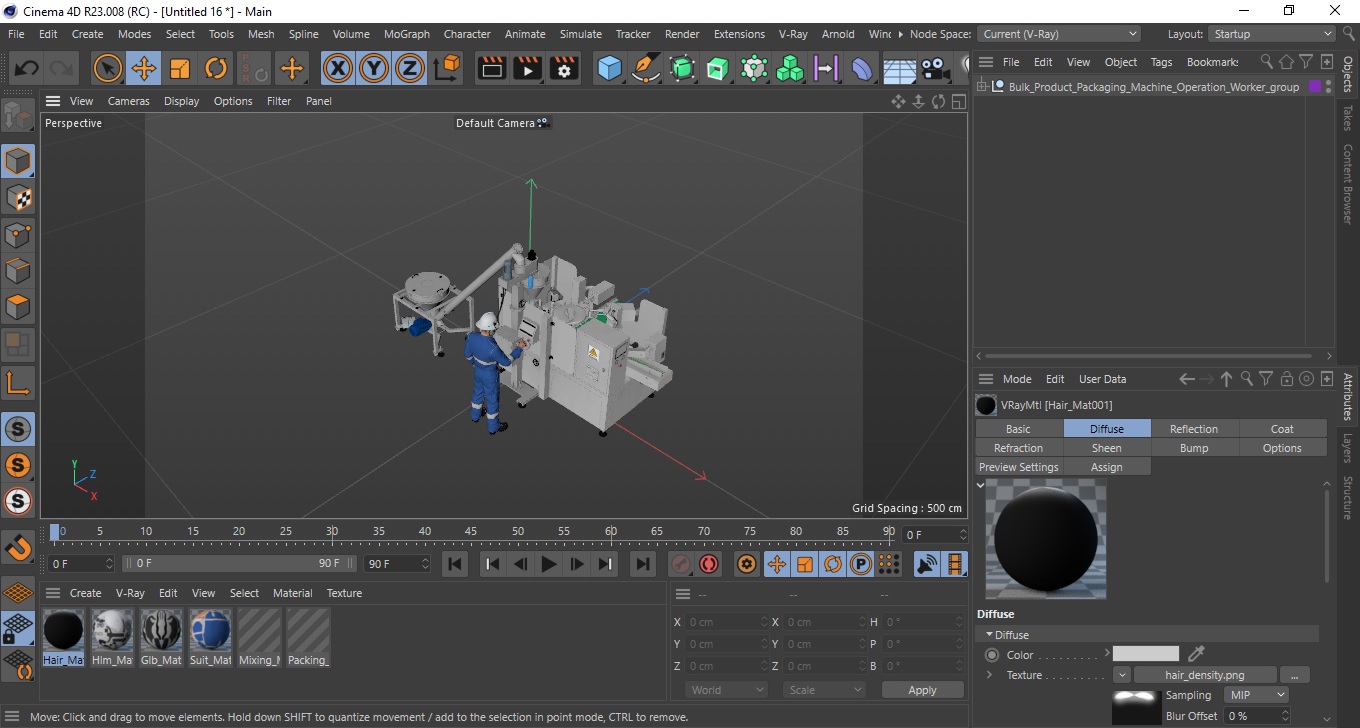Click Diffuse color swatch
Image resolution: width=1360 pixels, height=728 pixels.
click(1146, 654)
